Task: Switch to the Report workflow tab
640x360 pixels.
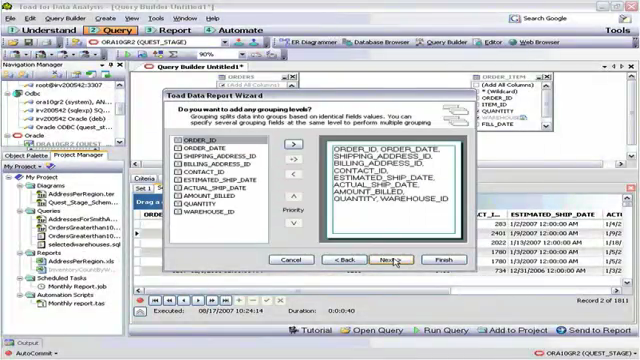Action: click(x=169, y=30)
